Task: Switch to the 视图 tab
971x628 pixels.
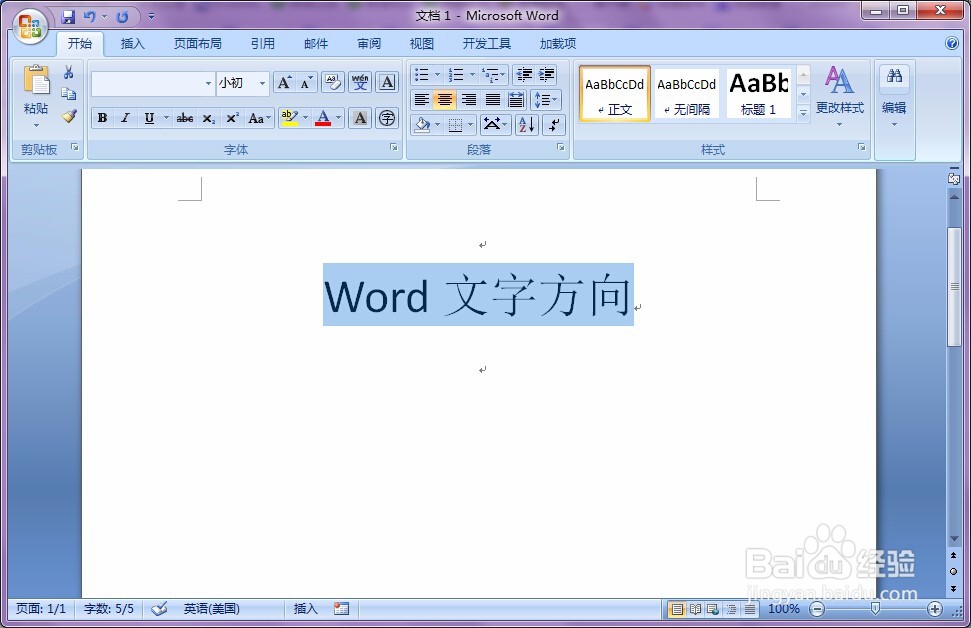Action: click(x=422, y=43)
